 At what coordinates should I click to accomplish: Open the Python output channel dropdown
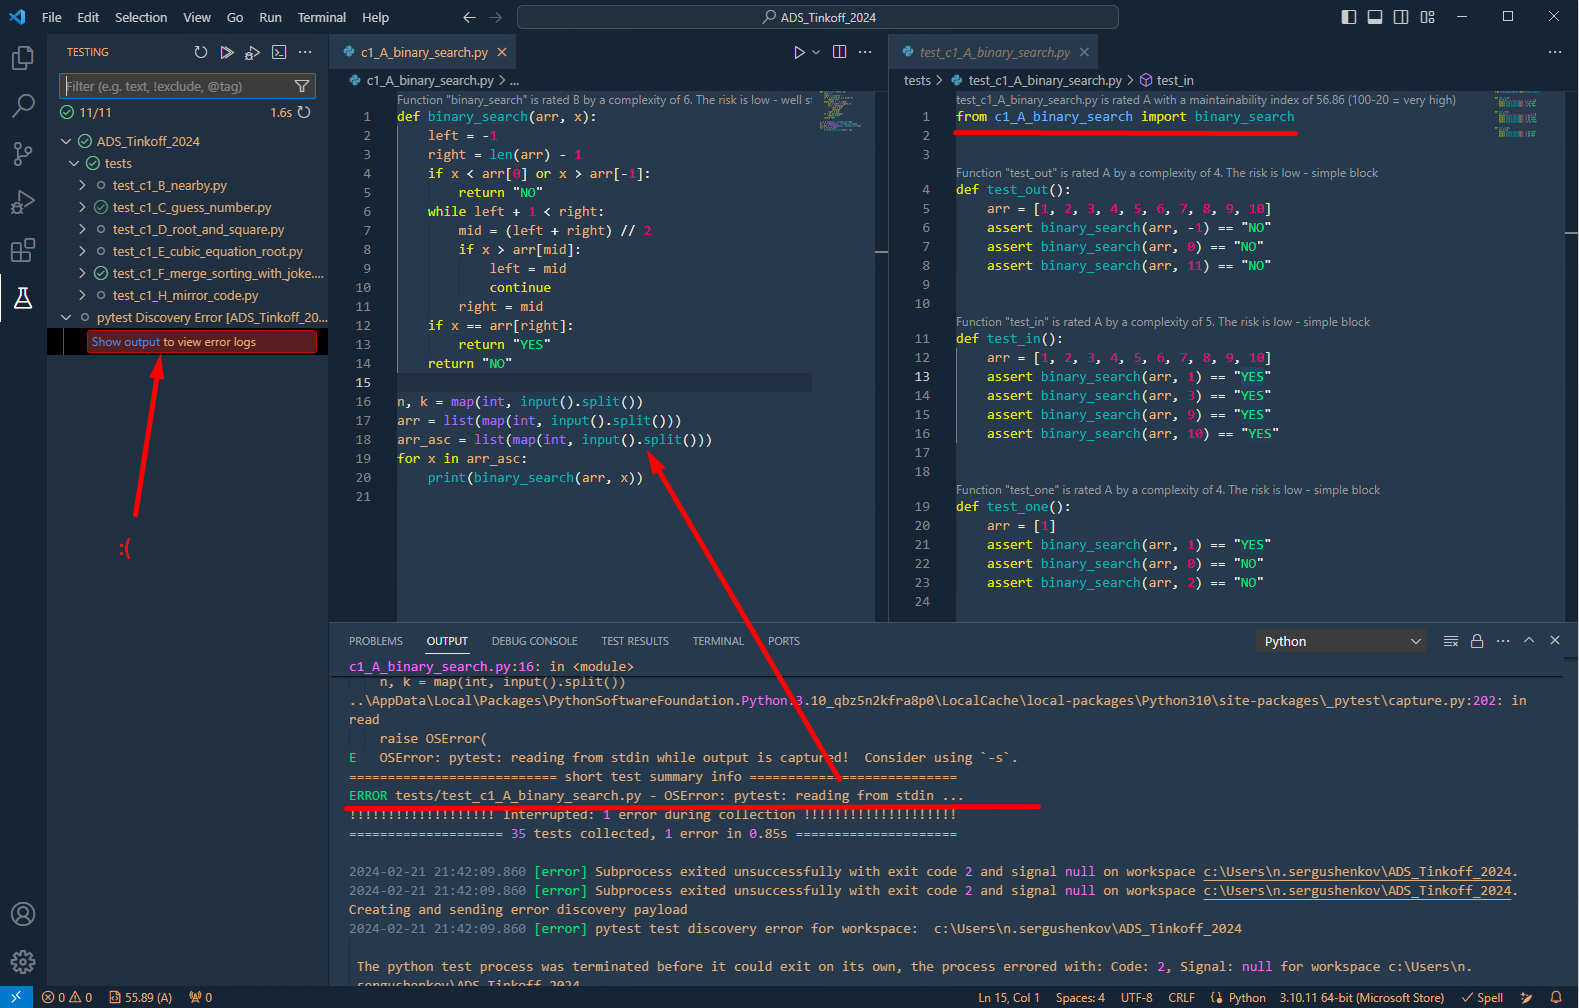(1341, 641)
